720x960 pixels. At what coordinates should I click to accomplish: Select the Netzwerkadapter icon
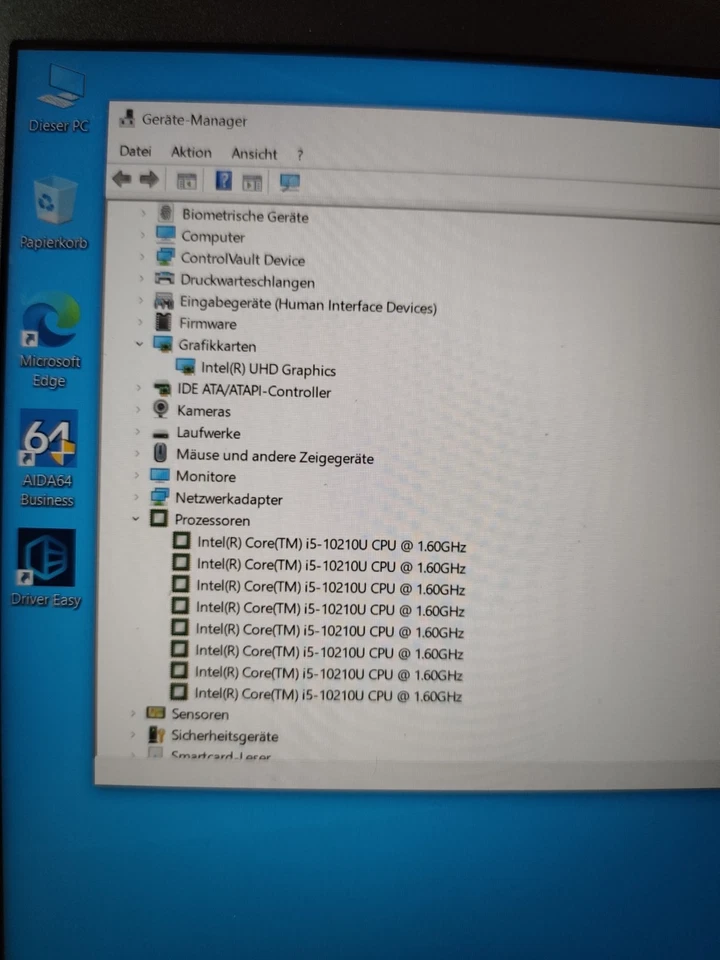(159, 497)
